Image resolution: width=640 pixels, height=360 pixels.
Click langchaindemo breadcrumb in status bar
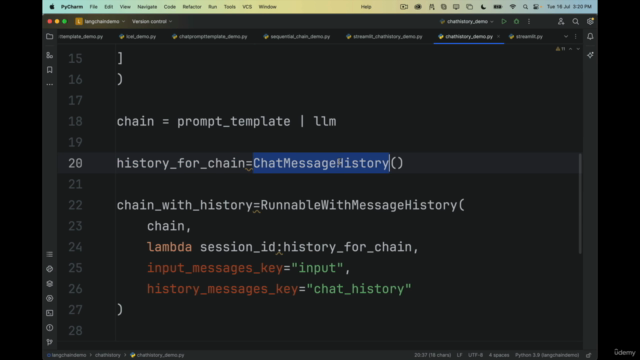pos(67,355)
